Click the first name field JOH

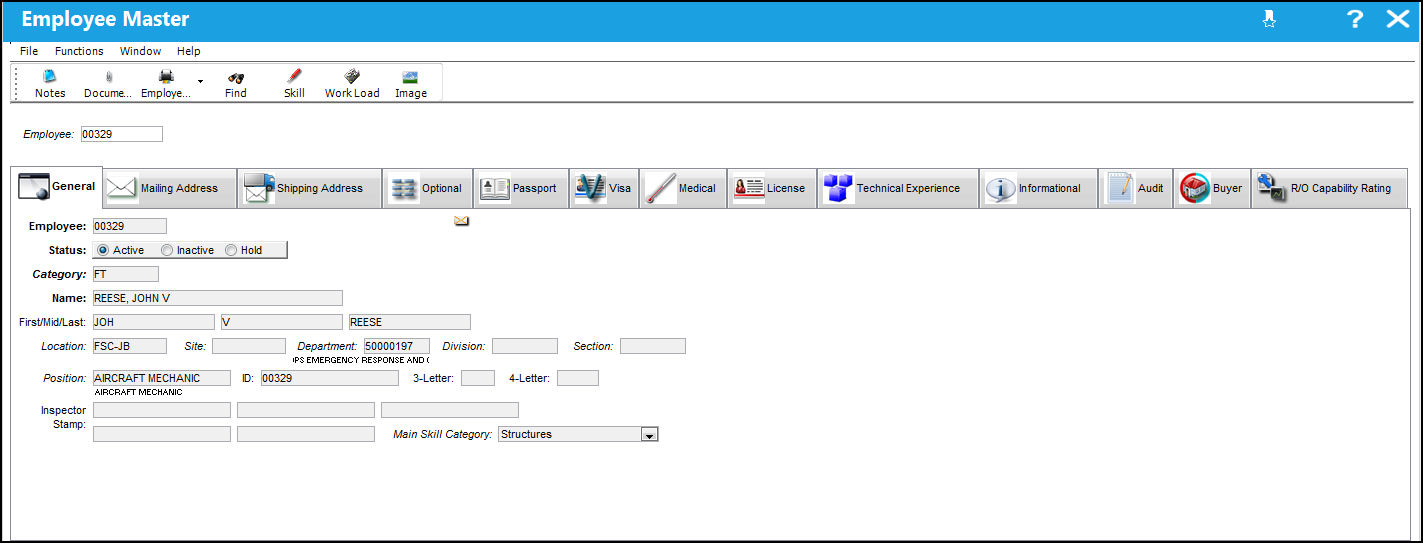point(153,322)
